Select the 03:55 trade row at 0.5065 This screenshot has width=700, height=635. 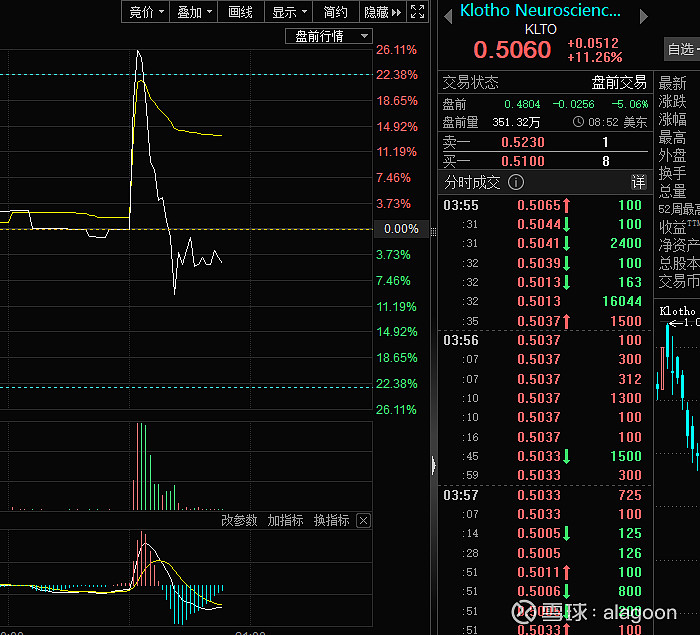545,205
